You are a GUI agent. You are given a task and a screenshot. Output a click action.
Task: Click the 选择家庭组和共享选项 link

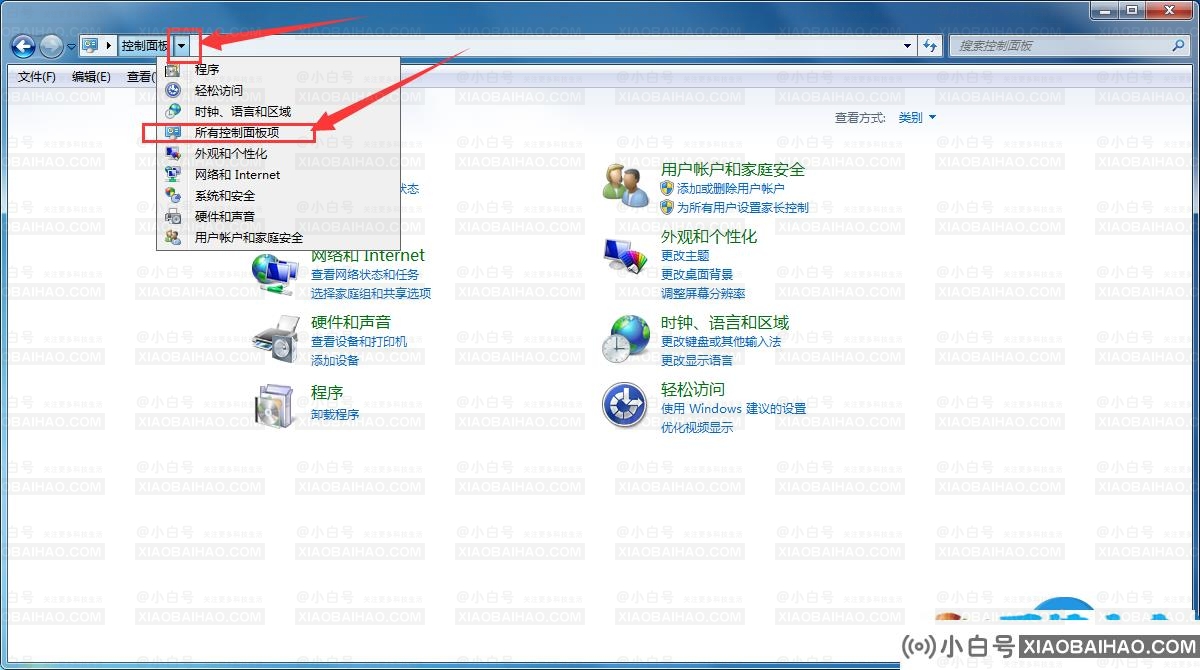371,294
